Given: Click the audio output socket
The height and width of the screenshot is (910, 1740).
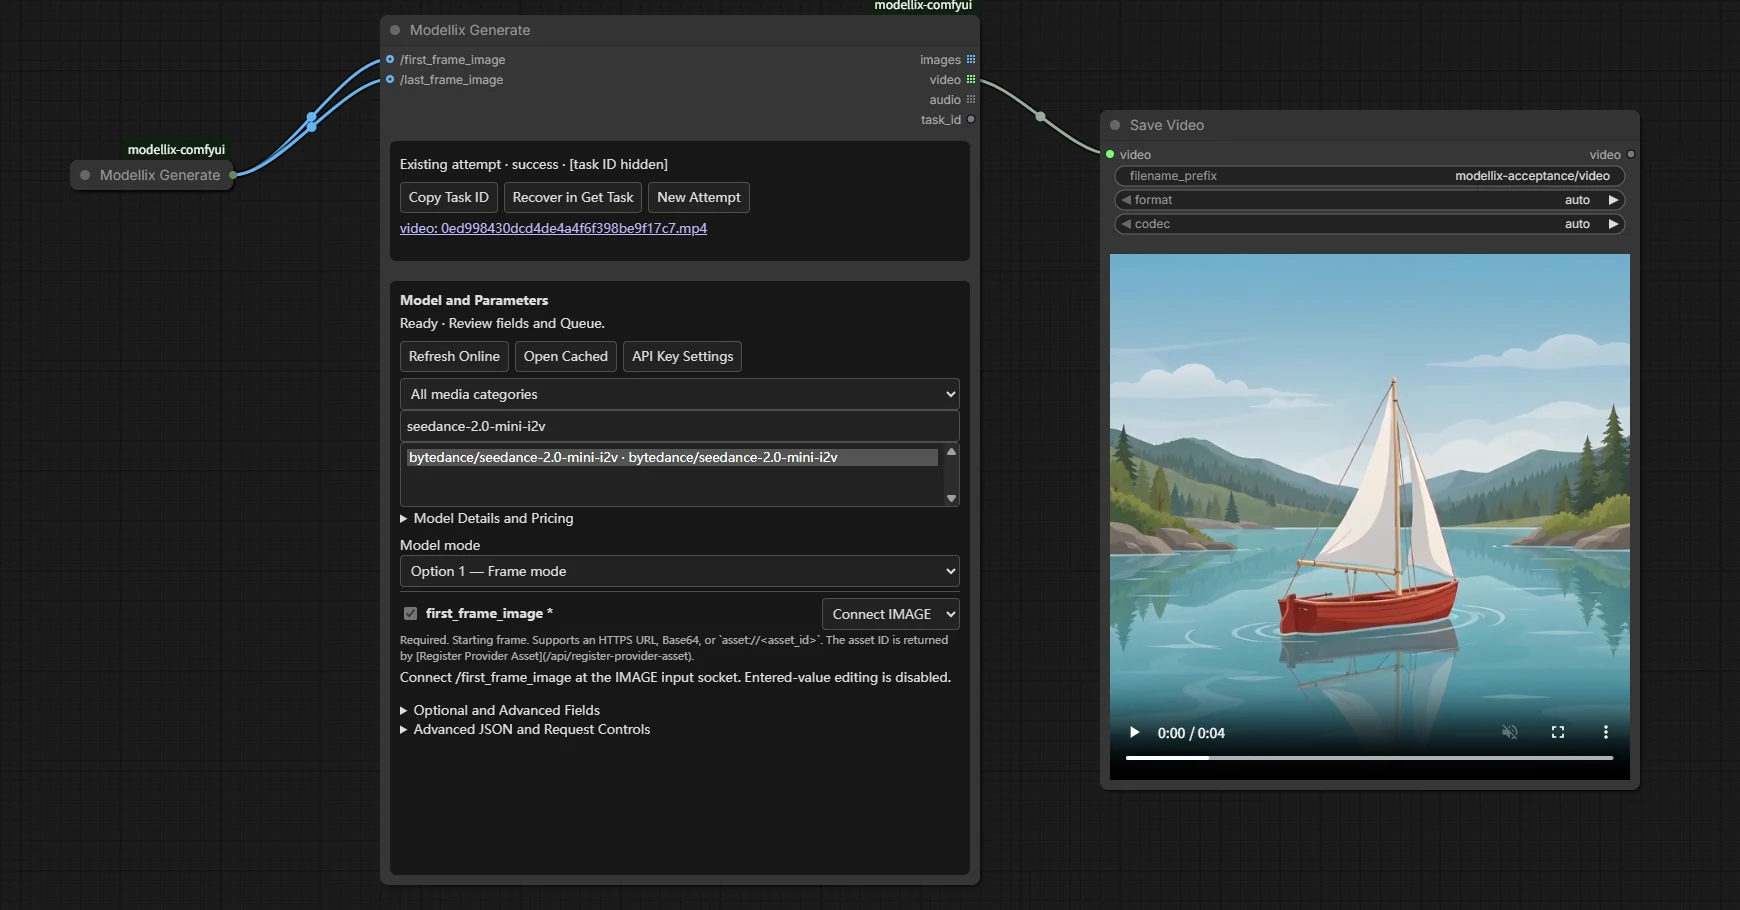Looking at the screenshot, I should [x=971, y=99].
